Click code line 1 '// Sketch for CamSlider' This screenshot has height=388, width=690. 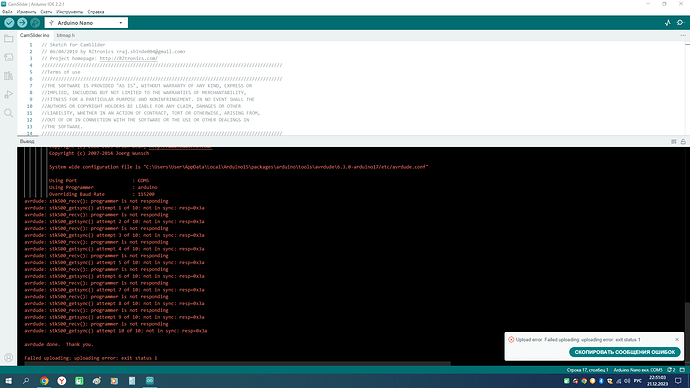pos(73,45)
